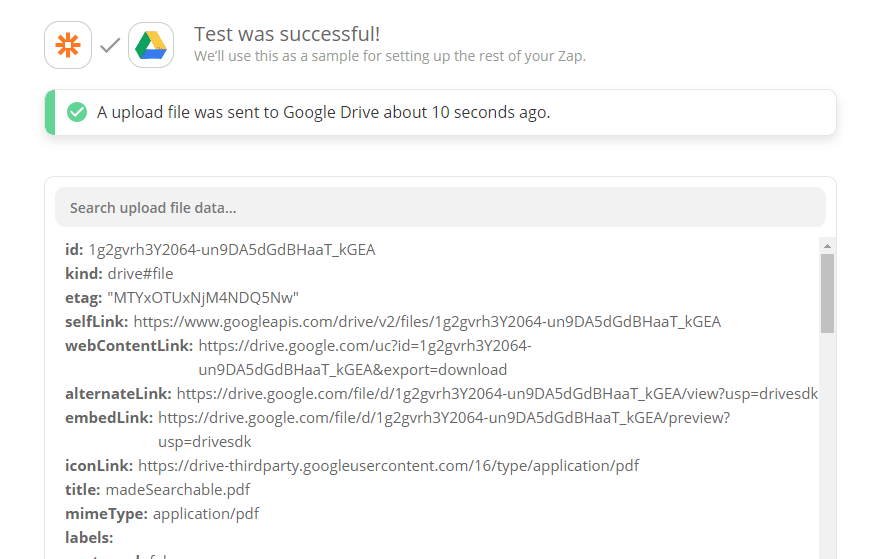Click the green success check circle icon

point(77,112)
